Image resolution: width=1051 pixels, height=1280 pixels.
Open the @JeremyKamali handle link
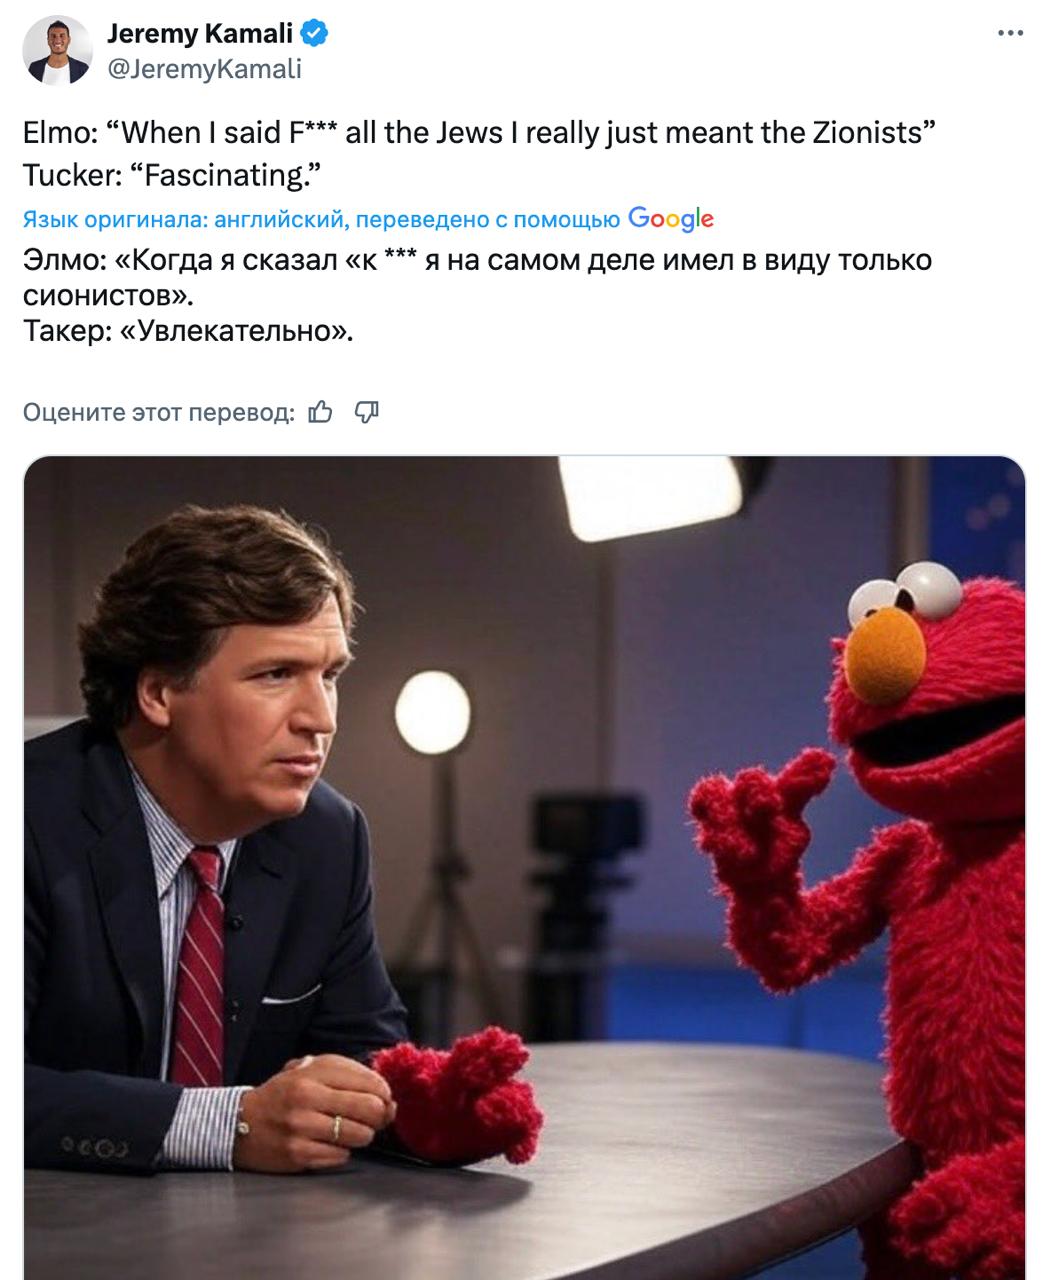pyautogui.click(x=203, y=68)
